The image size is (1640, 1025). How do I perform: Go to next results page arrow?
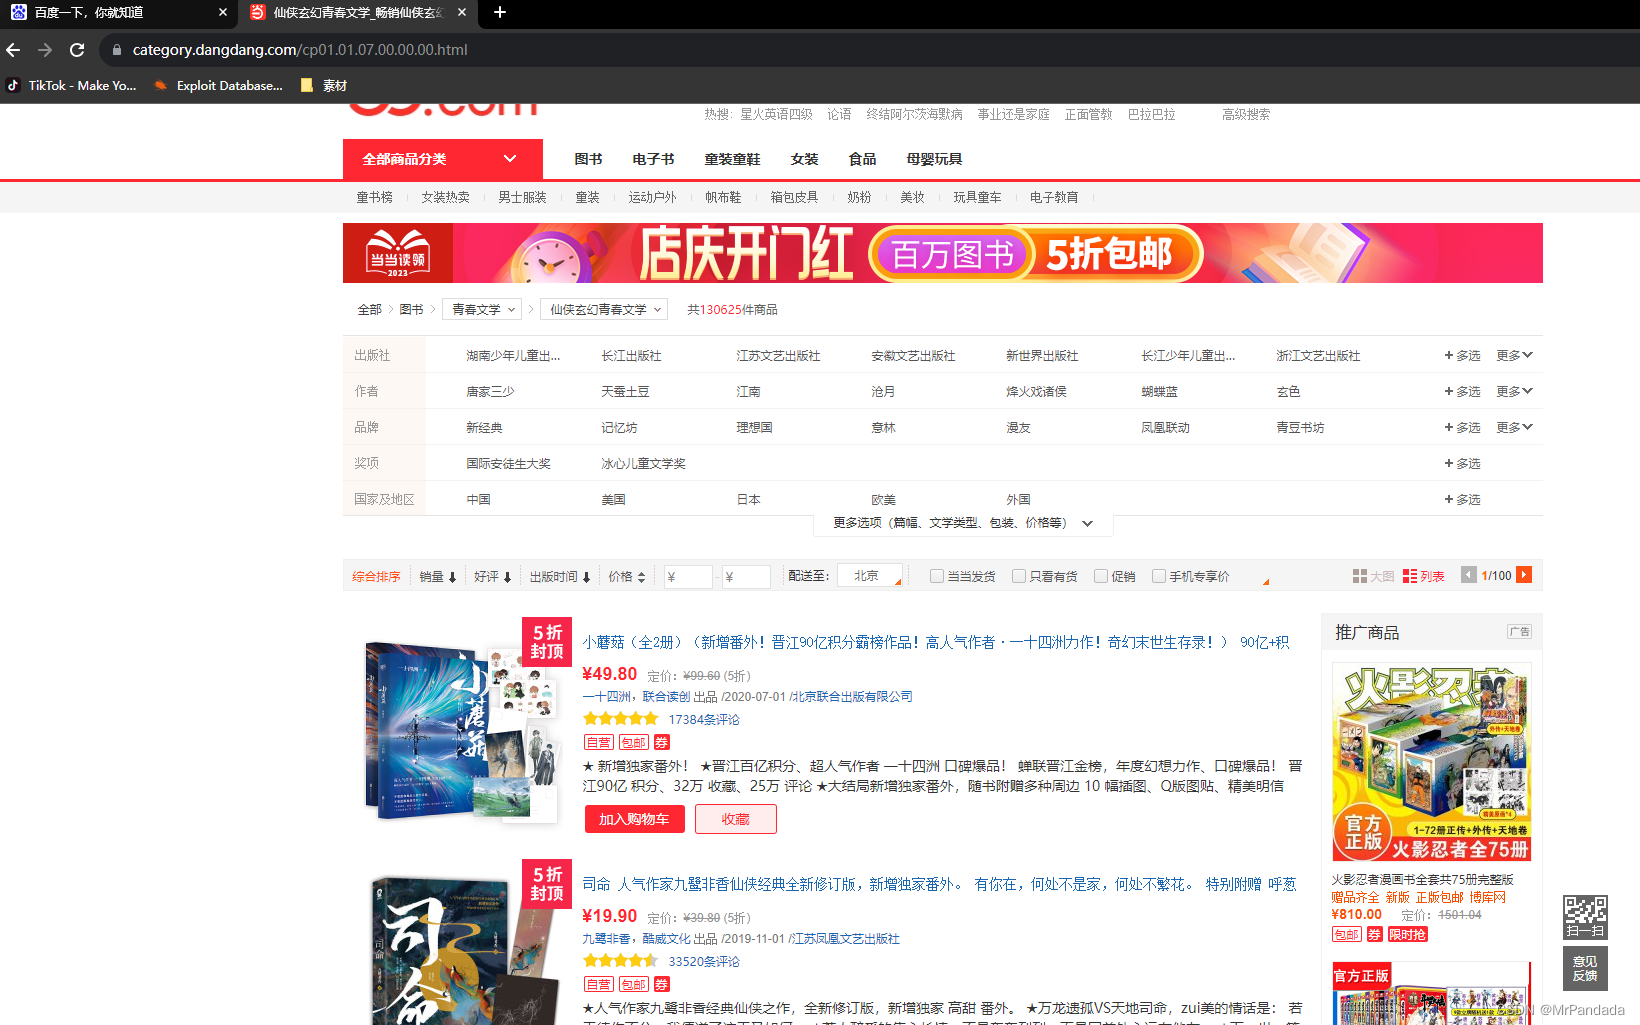point(1524,575)
